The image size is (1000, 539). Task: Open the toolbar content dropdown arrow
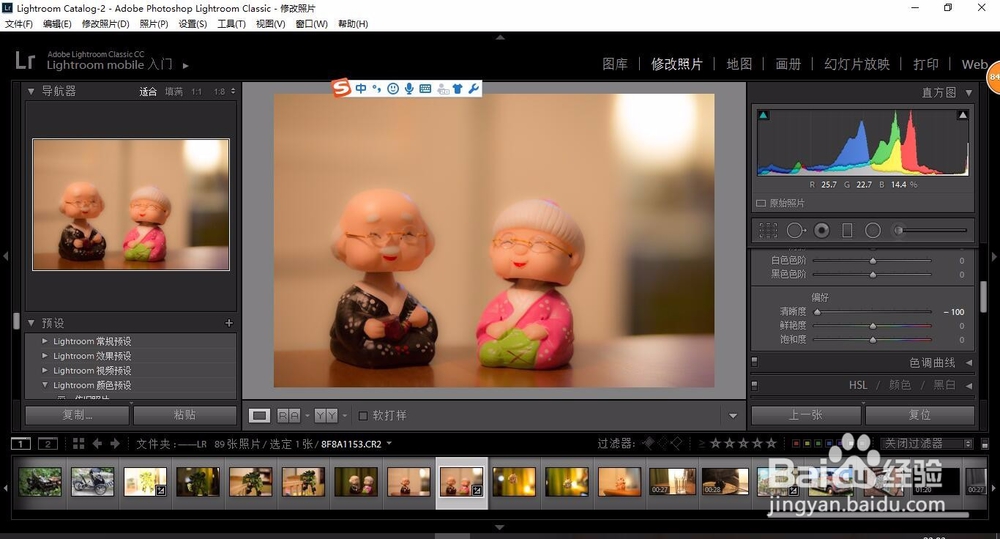(x=733, y=416)
